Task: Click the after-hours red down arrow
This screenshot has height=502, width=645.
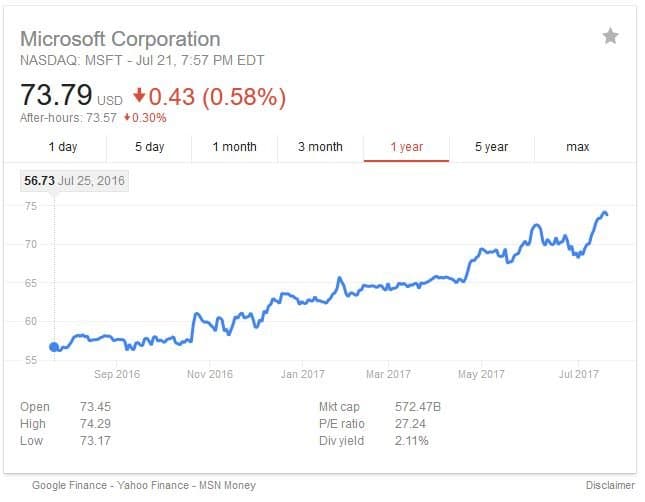Action: click(127, 117)
